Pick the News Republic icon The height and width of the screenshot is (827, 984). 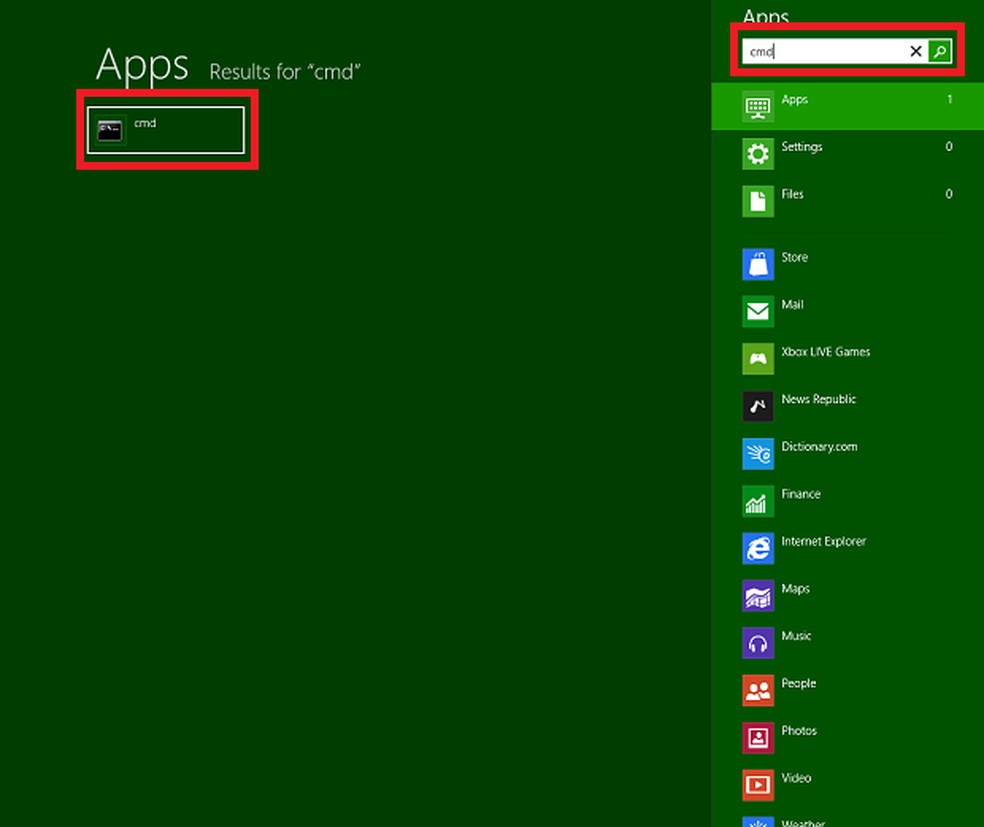pyautogui.click(x=757, y=406)
